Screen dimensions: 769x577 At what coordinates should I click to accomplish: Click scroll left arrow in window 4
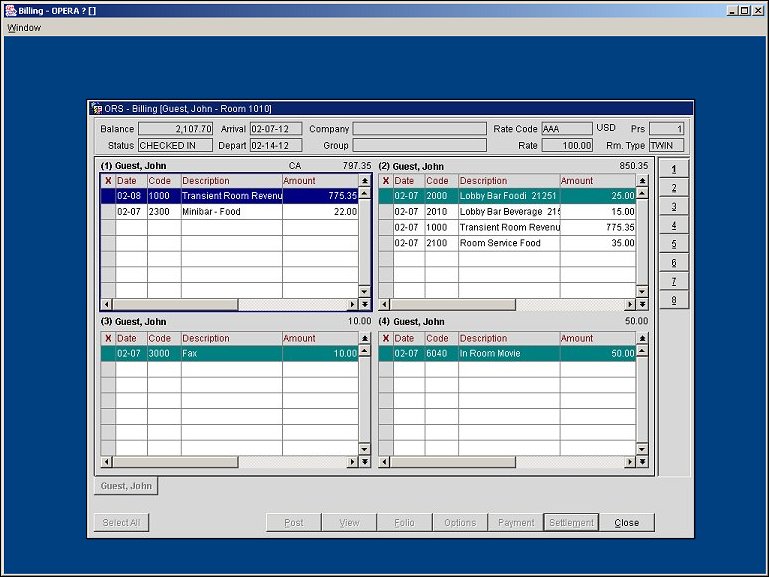pos(385,462)
